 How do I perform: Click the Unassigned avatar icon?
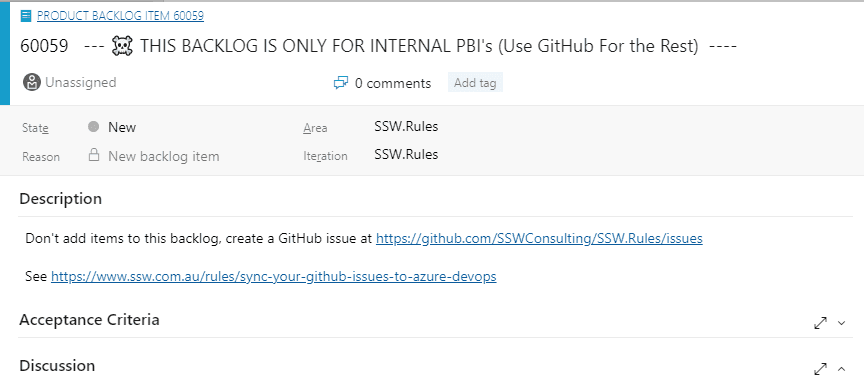click(x=32, y=83)
